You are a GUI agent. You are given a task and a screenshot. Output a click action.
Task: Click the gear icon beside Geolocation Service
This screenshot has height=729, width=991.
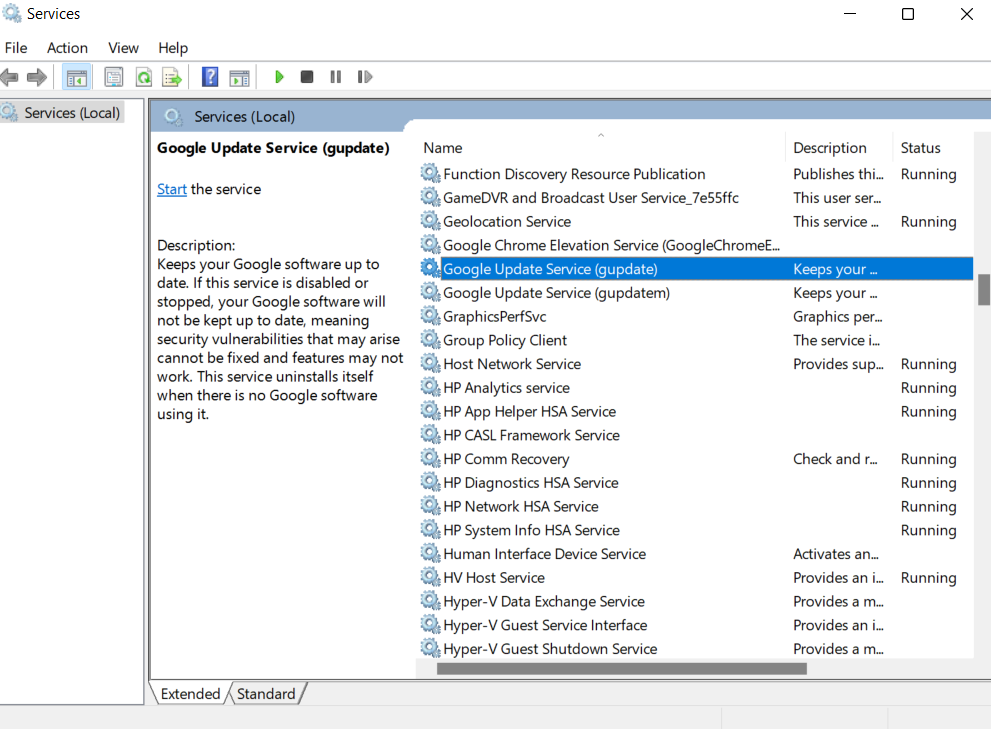coord(430,221)
